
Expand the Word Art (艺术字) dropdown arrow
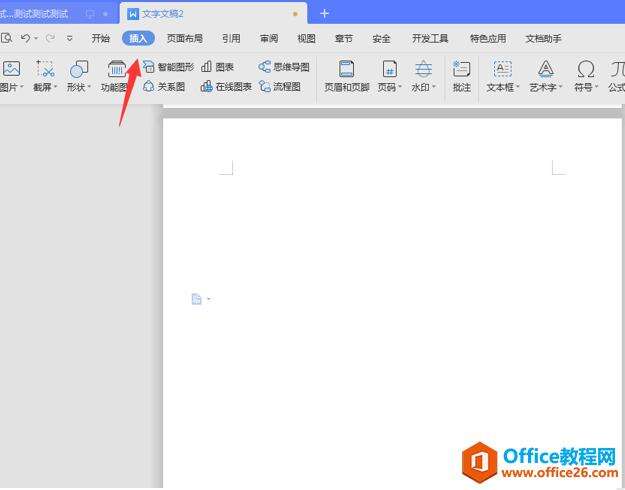click(x=560, y=87)
